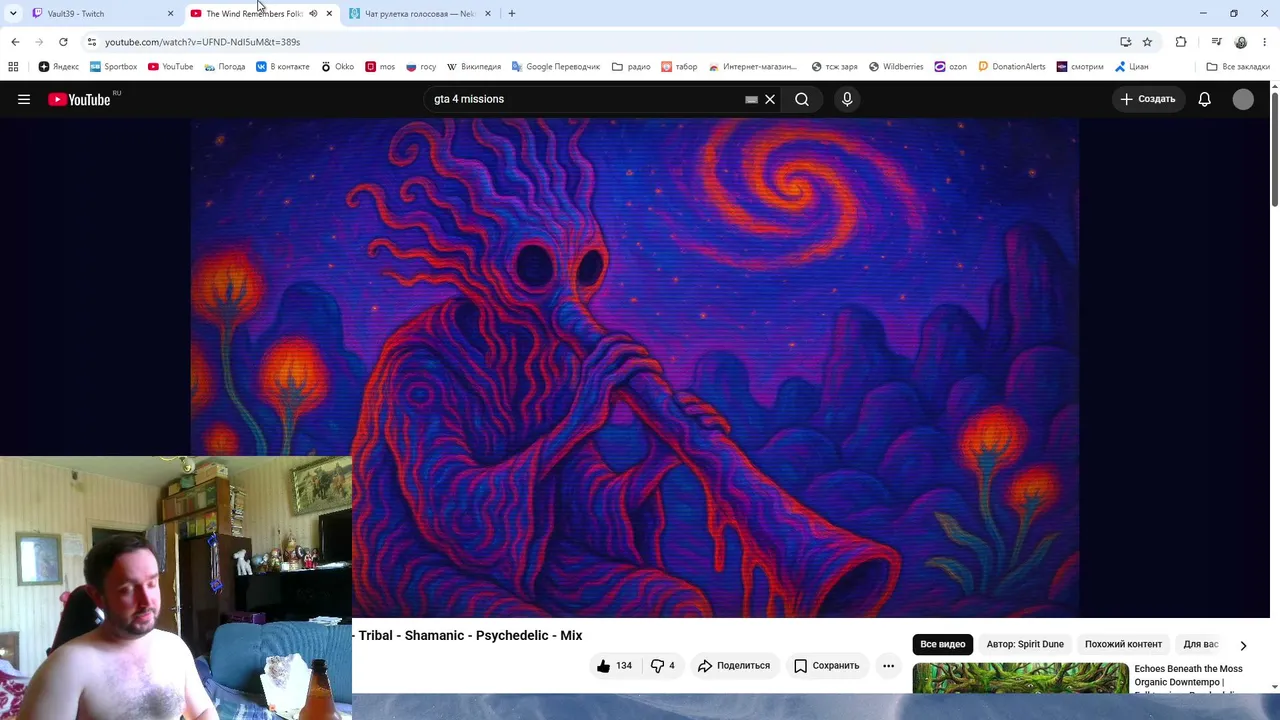Open the Sportbox bookmark

tap(113, 67)
